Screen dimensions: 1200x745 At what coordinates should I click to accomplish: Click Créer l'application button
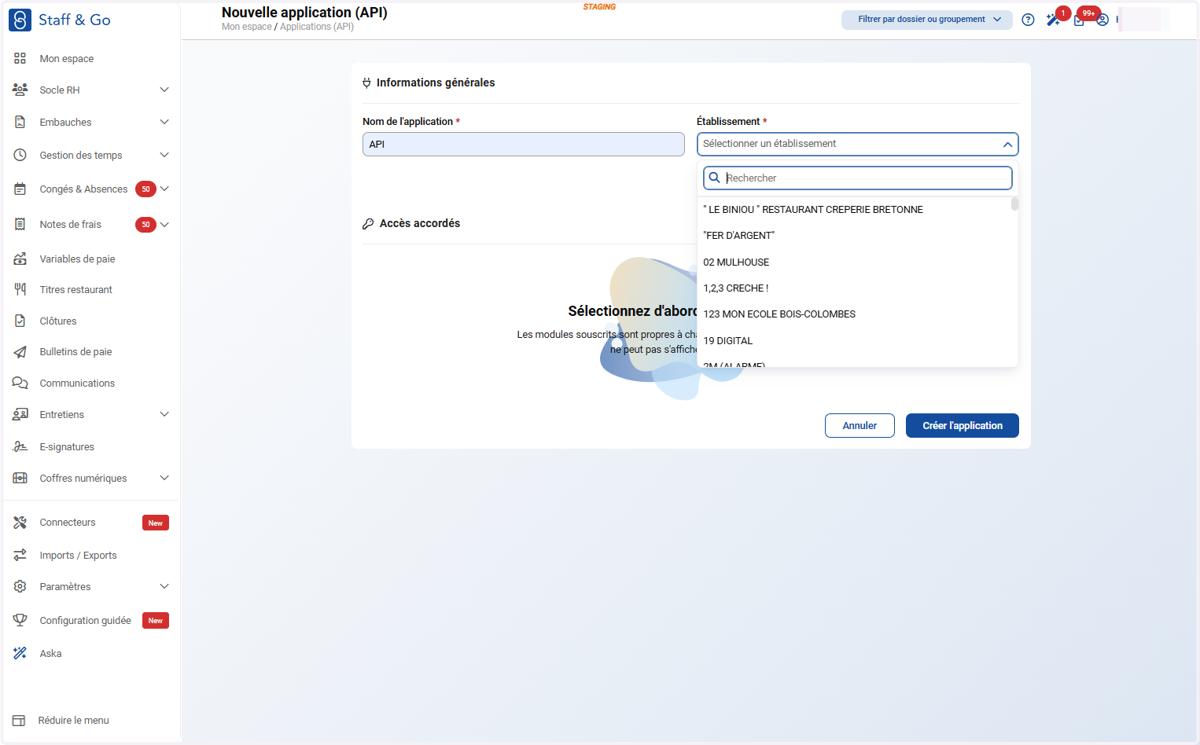962,426
